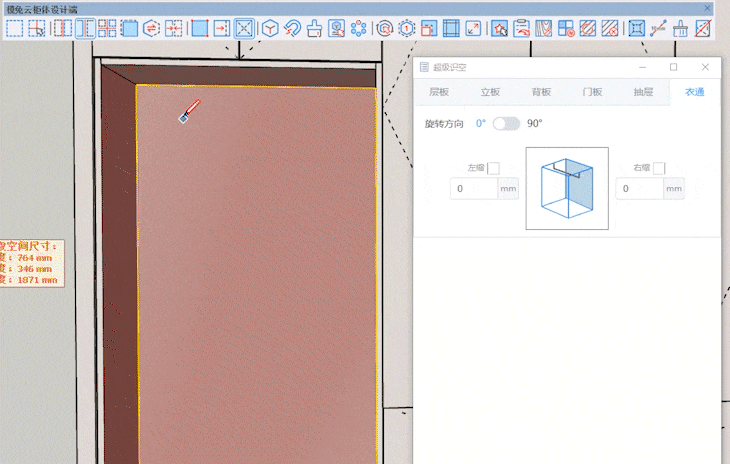Screen dimensions: 730x464
Task: Click the 左缩 mm value input field
Action: [x=474, y=188]
